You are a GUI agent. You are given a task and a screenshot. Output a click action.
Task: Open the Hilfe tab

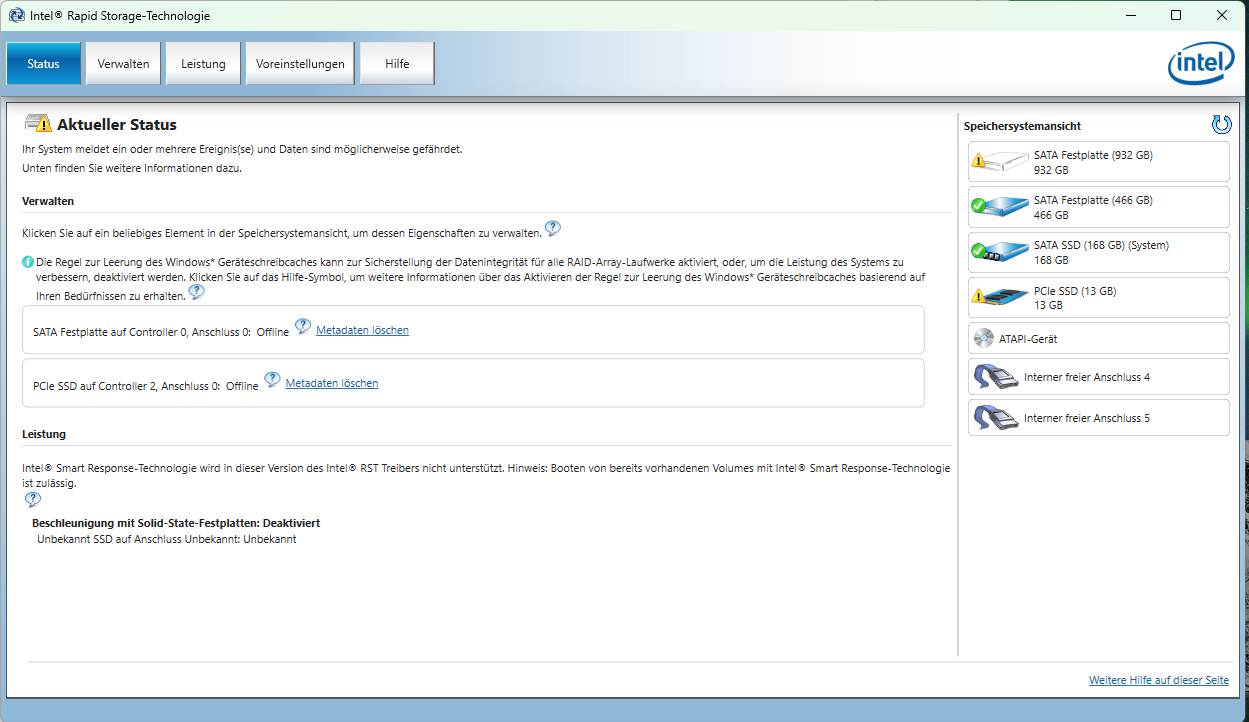coord(397,64)
